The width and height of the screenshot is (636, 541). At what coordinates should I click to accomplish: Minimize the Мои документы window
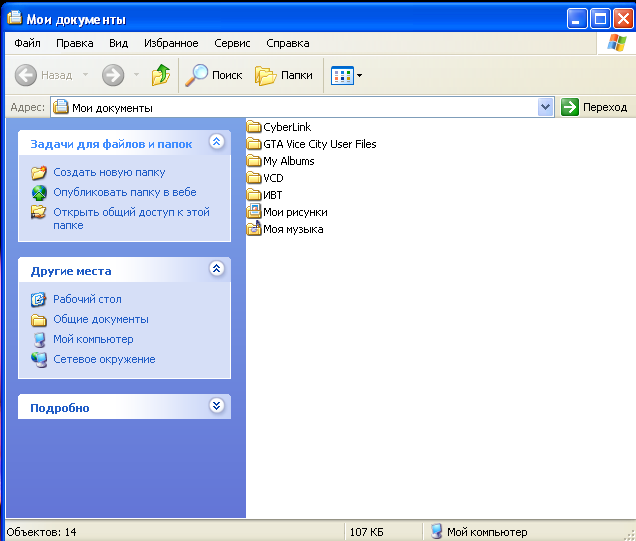pyautogui.click(x=577, y=19)
